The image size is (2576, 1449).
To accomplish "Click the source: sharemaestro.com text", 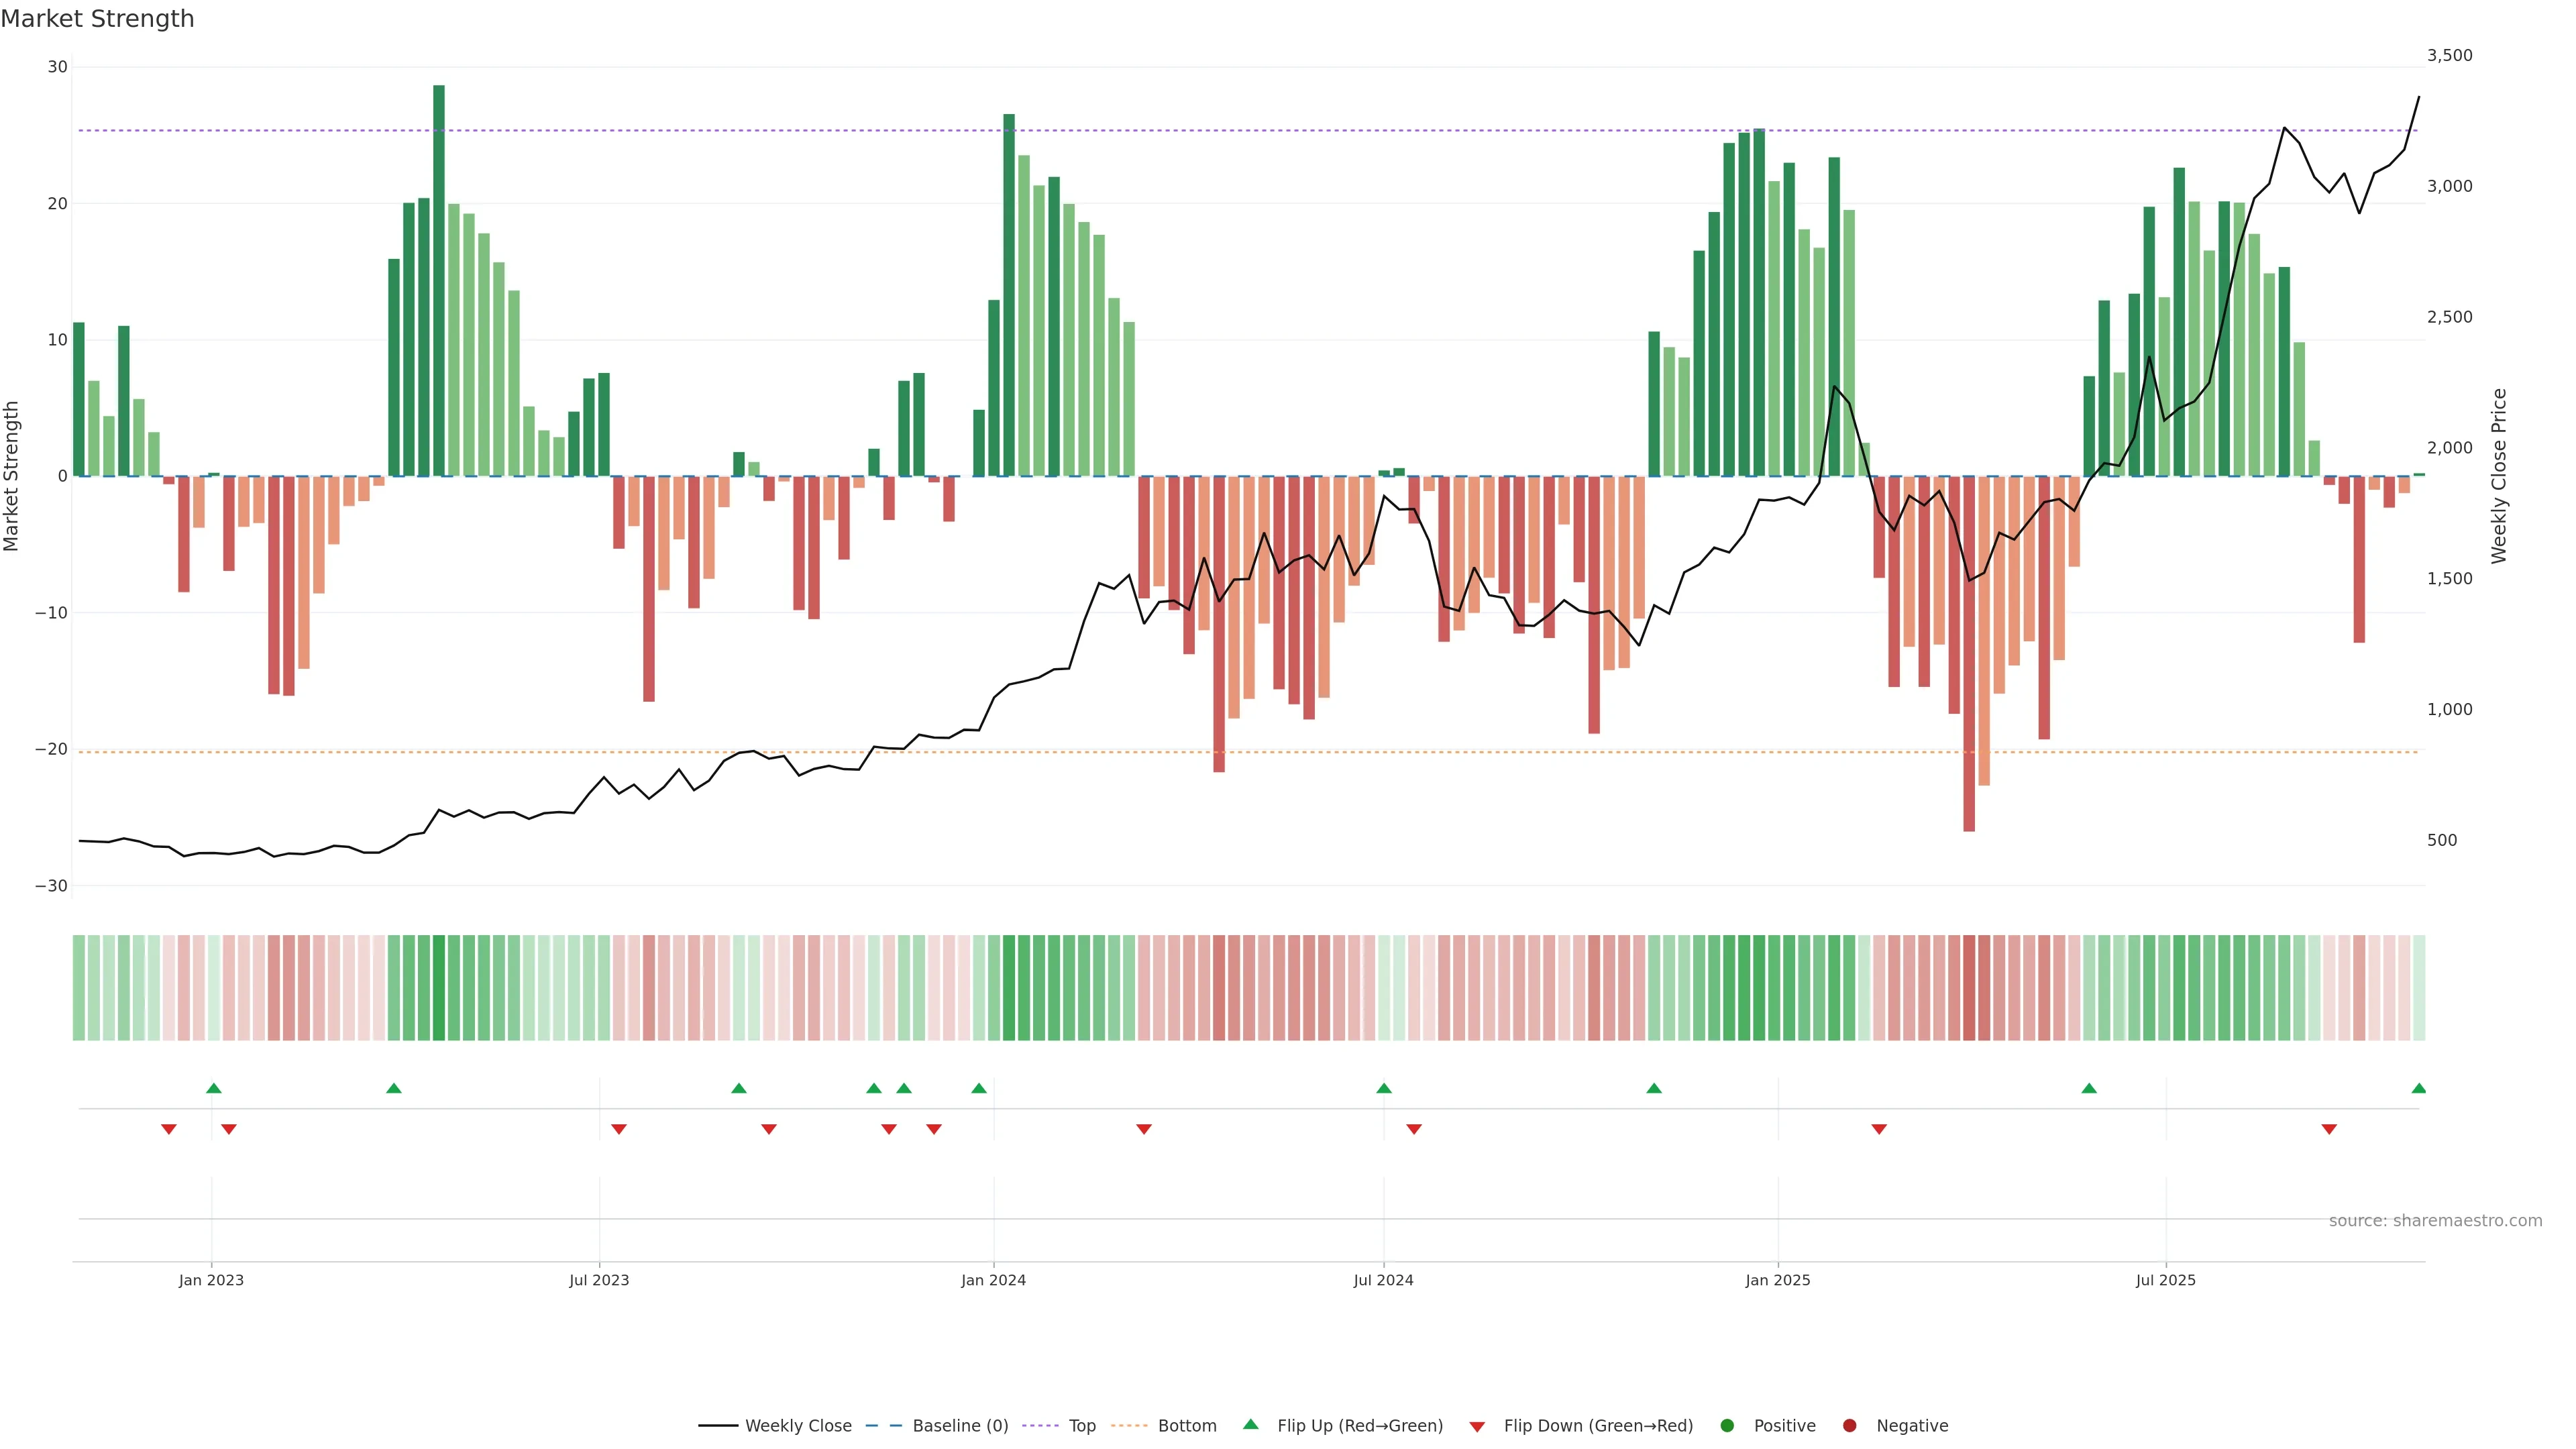I will click(x=2435, y=1220).
